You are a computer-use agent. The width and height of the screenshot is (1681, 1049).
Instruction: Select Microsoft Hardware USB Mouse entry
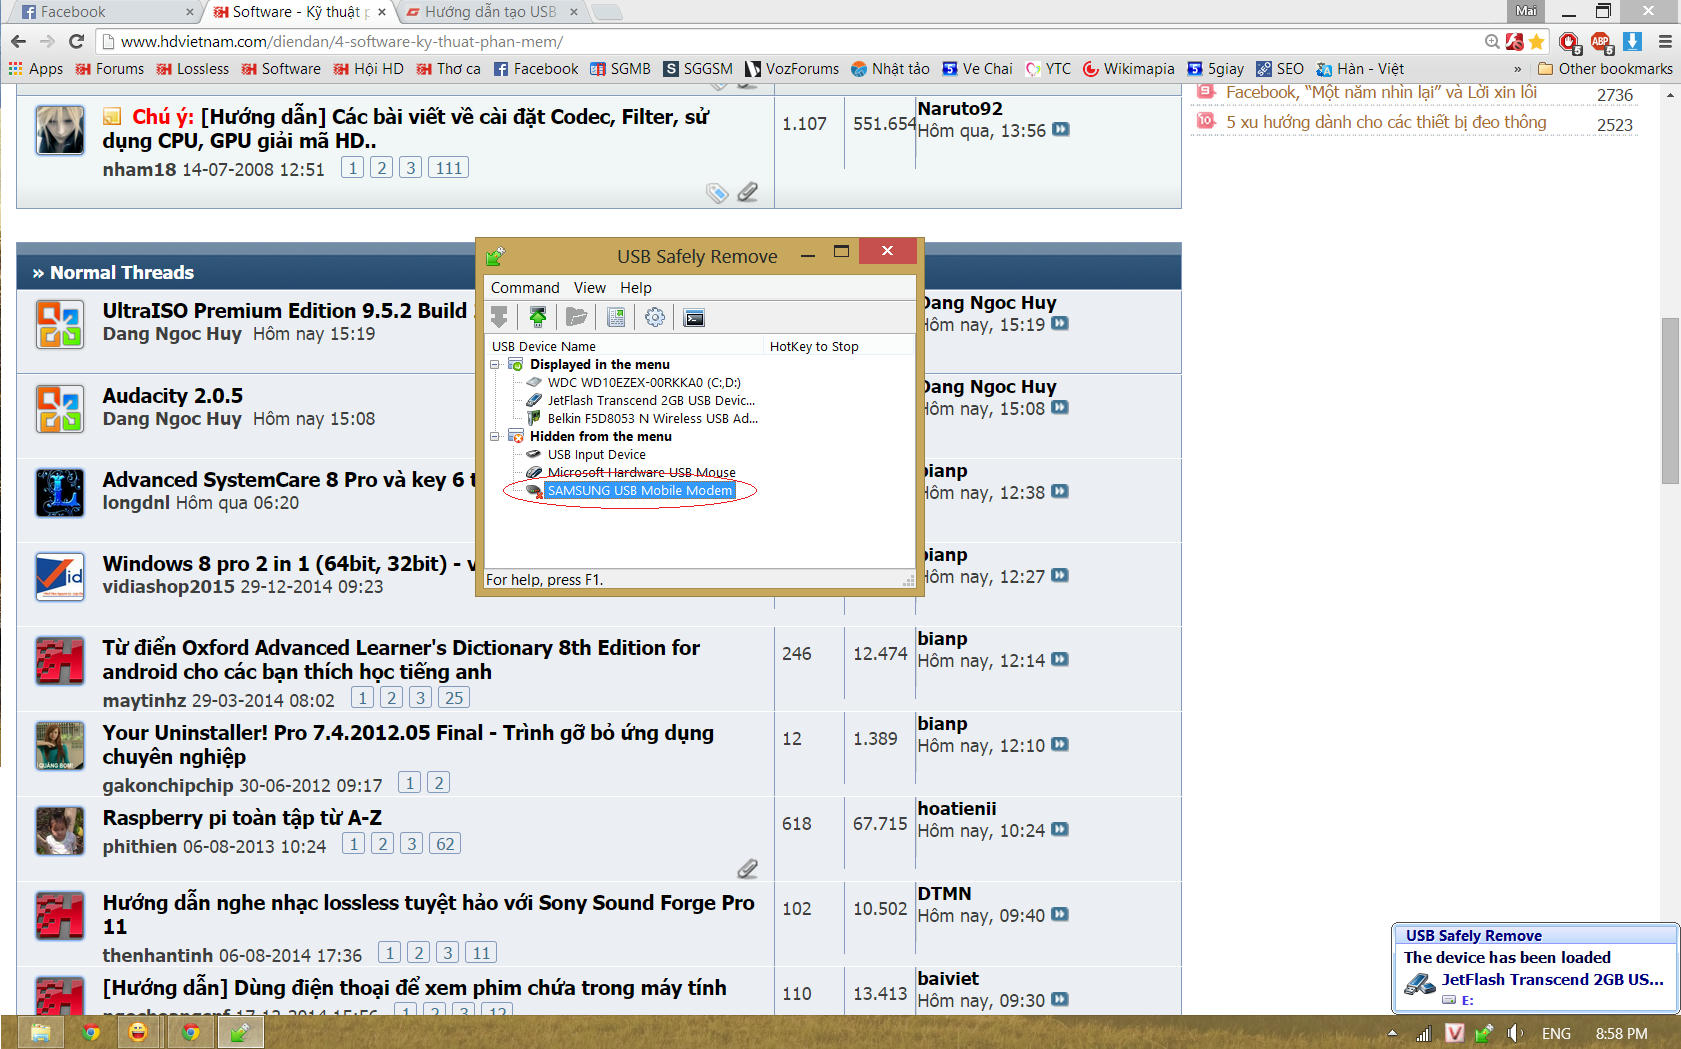[x=641, y=473]
